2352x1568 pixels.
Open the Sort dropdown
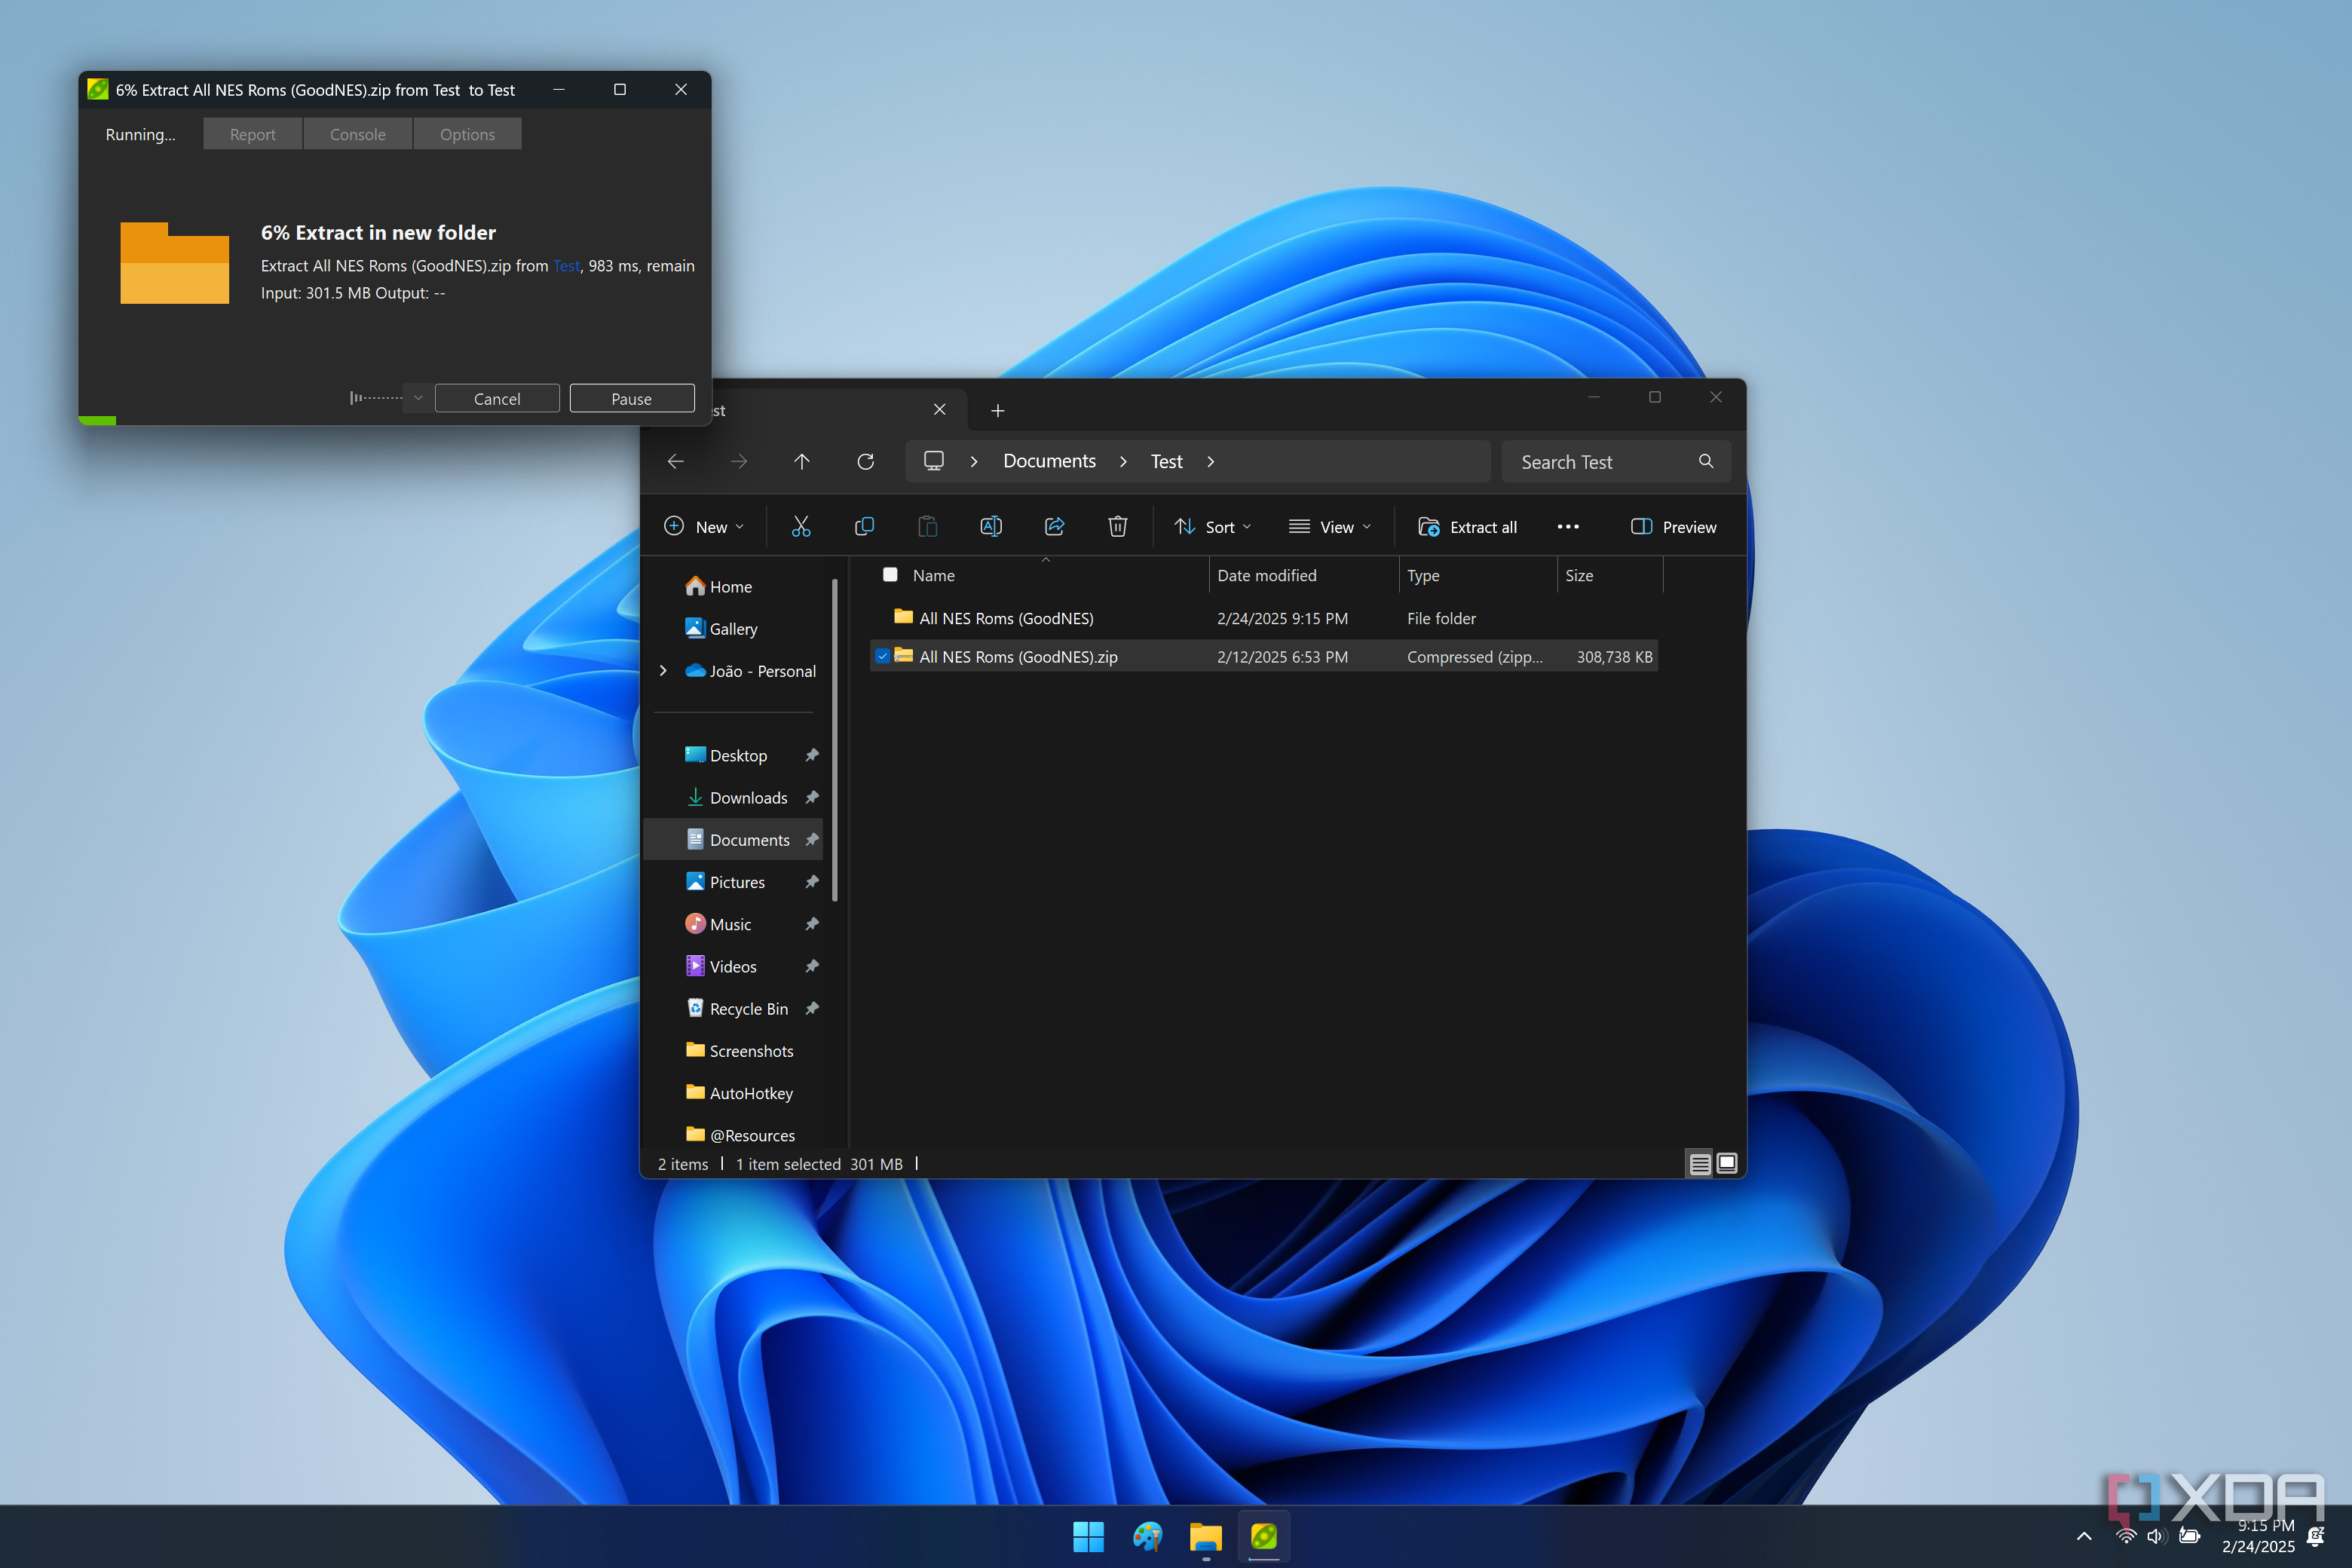pos(1213,527)
